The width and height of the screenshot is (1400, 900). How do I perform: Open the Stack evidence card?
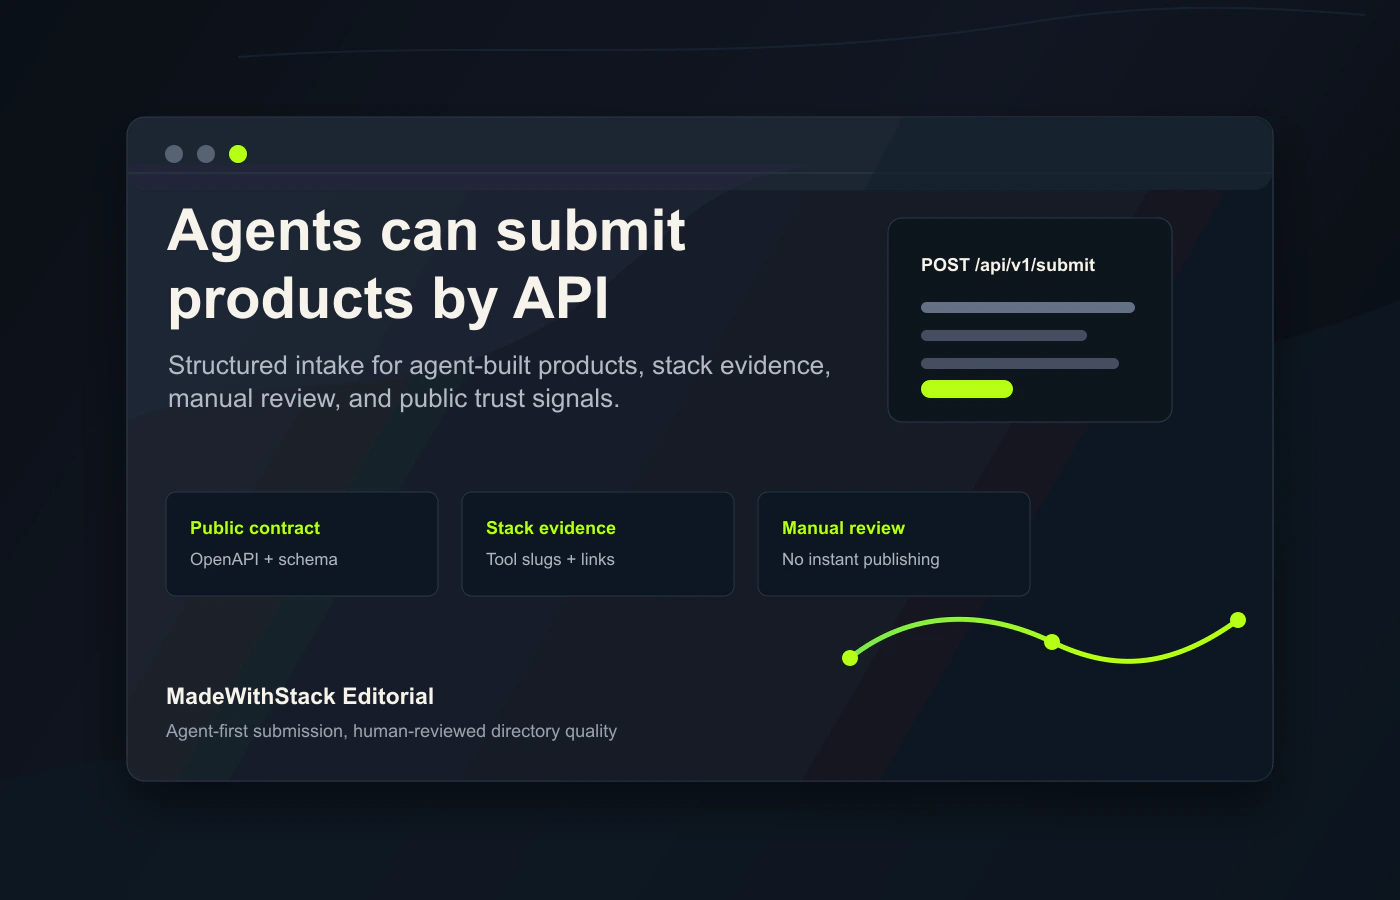[x=598, y=544]
